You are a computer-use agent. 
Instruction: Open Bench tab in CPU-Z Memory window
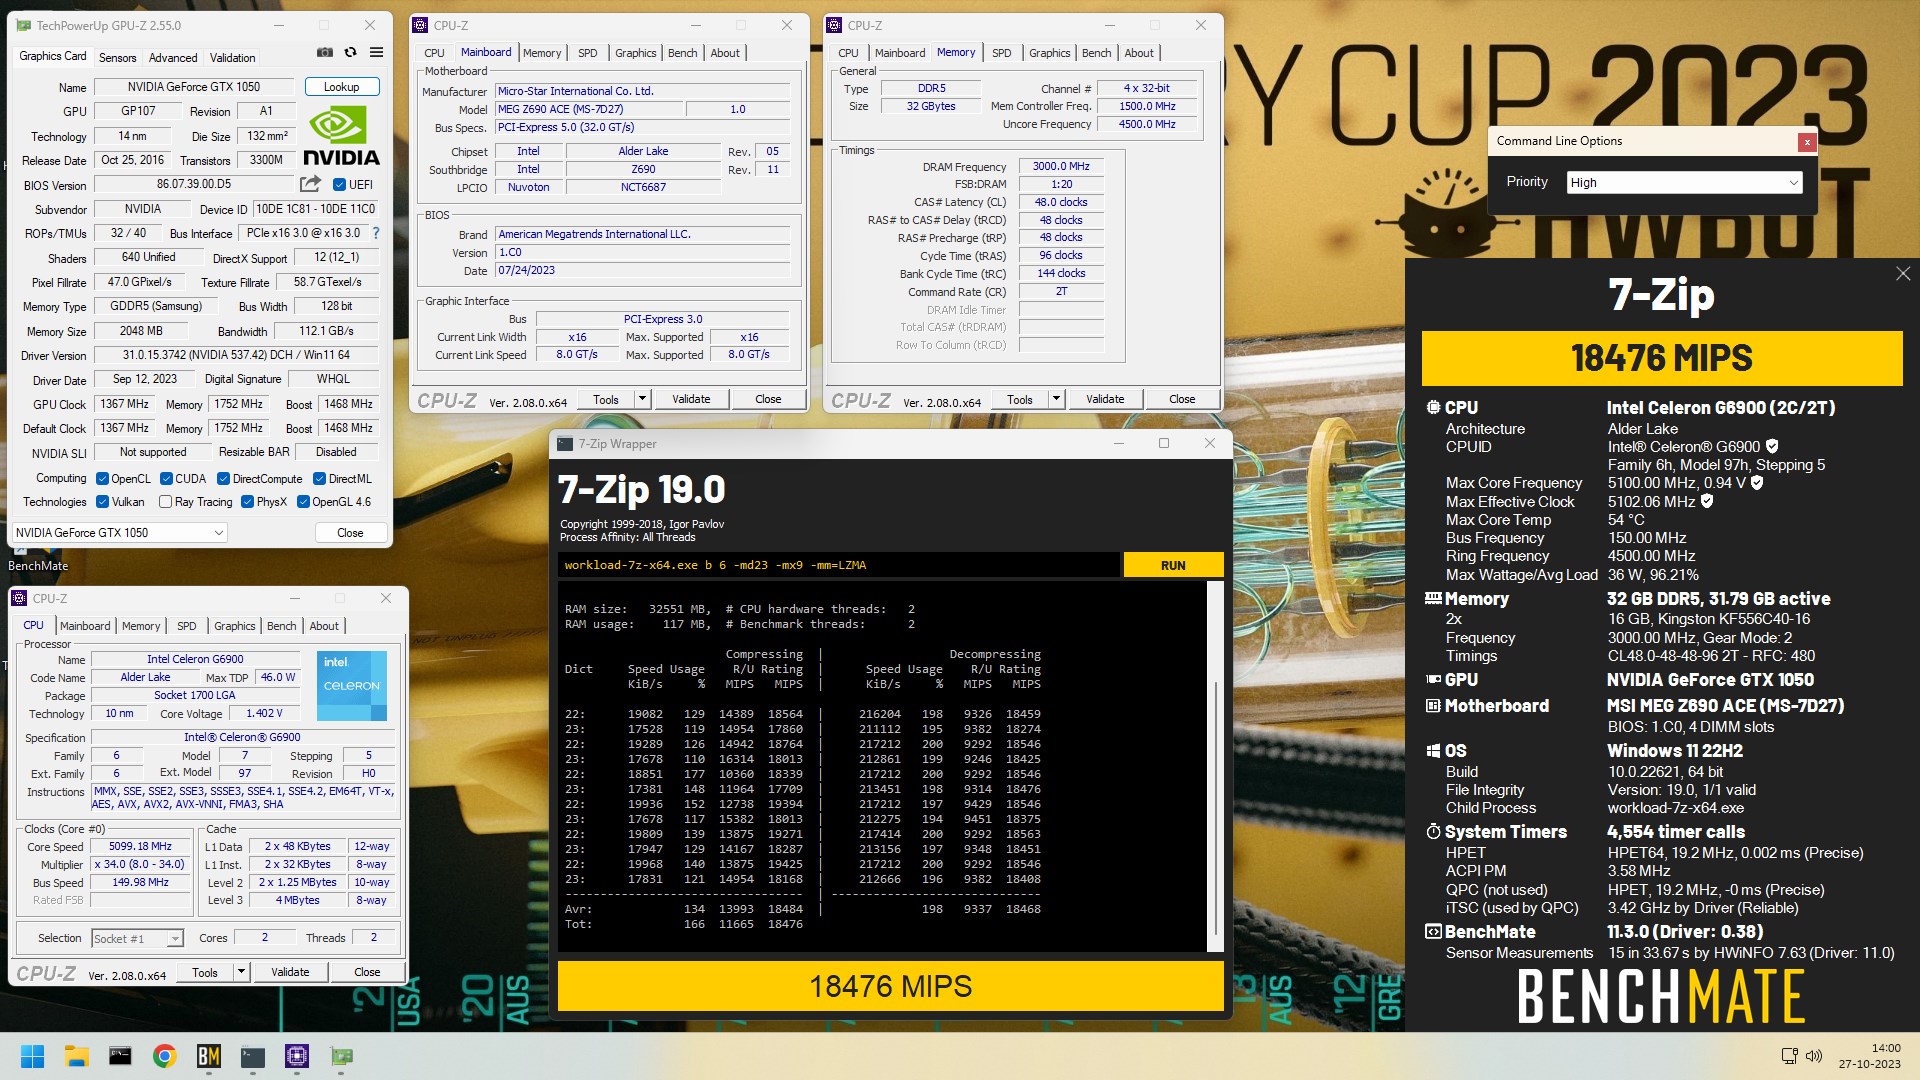[x=1096, y=53]
